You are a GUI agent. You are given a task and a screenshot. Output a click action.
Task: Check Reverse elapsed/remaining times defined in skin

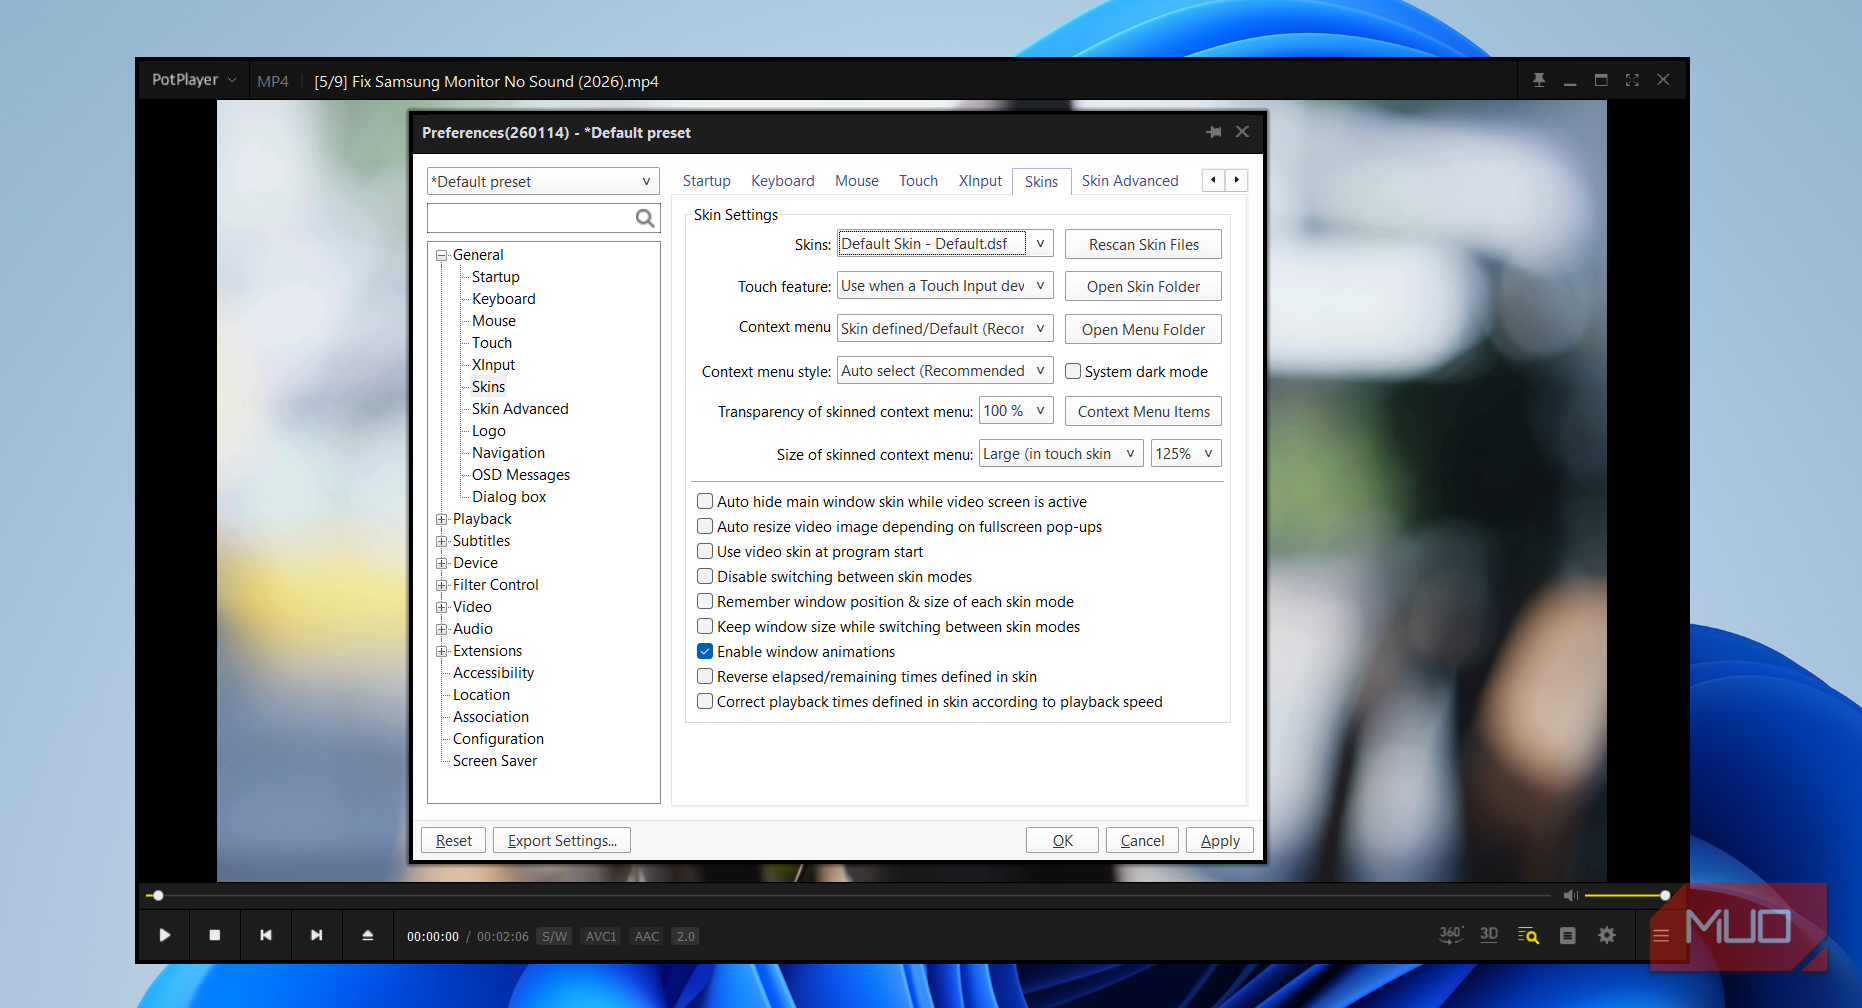pyautogui.click(x=705, y=676)
